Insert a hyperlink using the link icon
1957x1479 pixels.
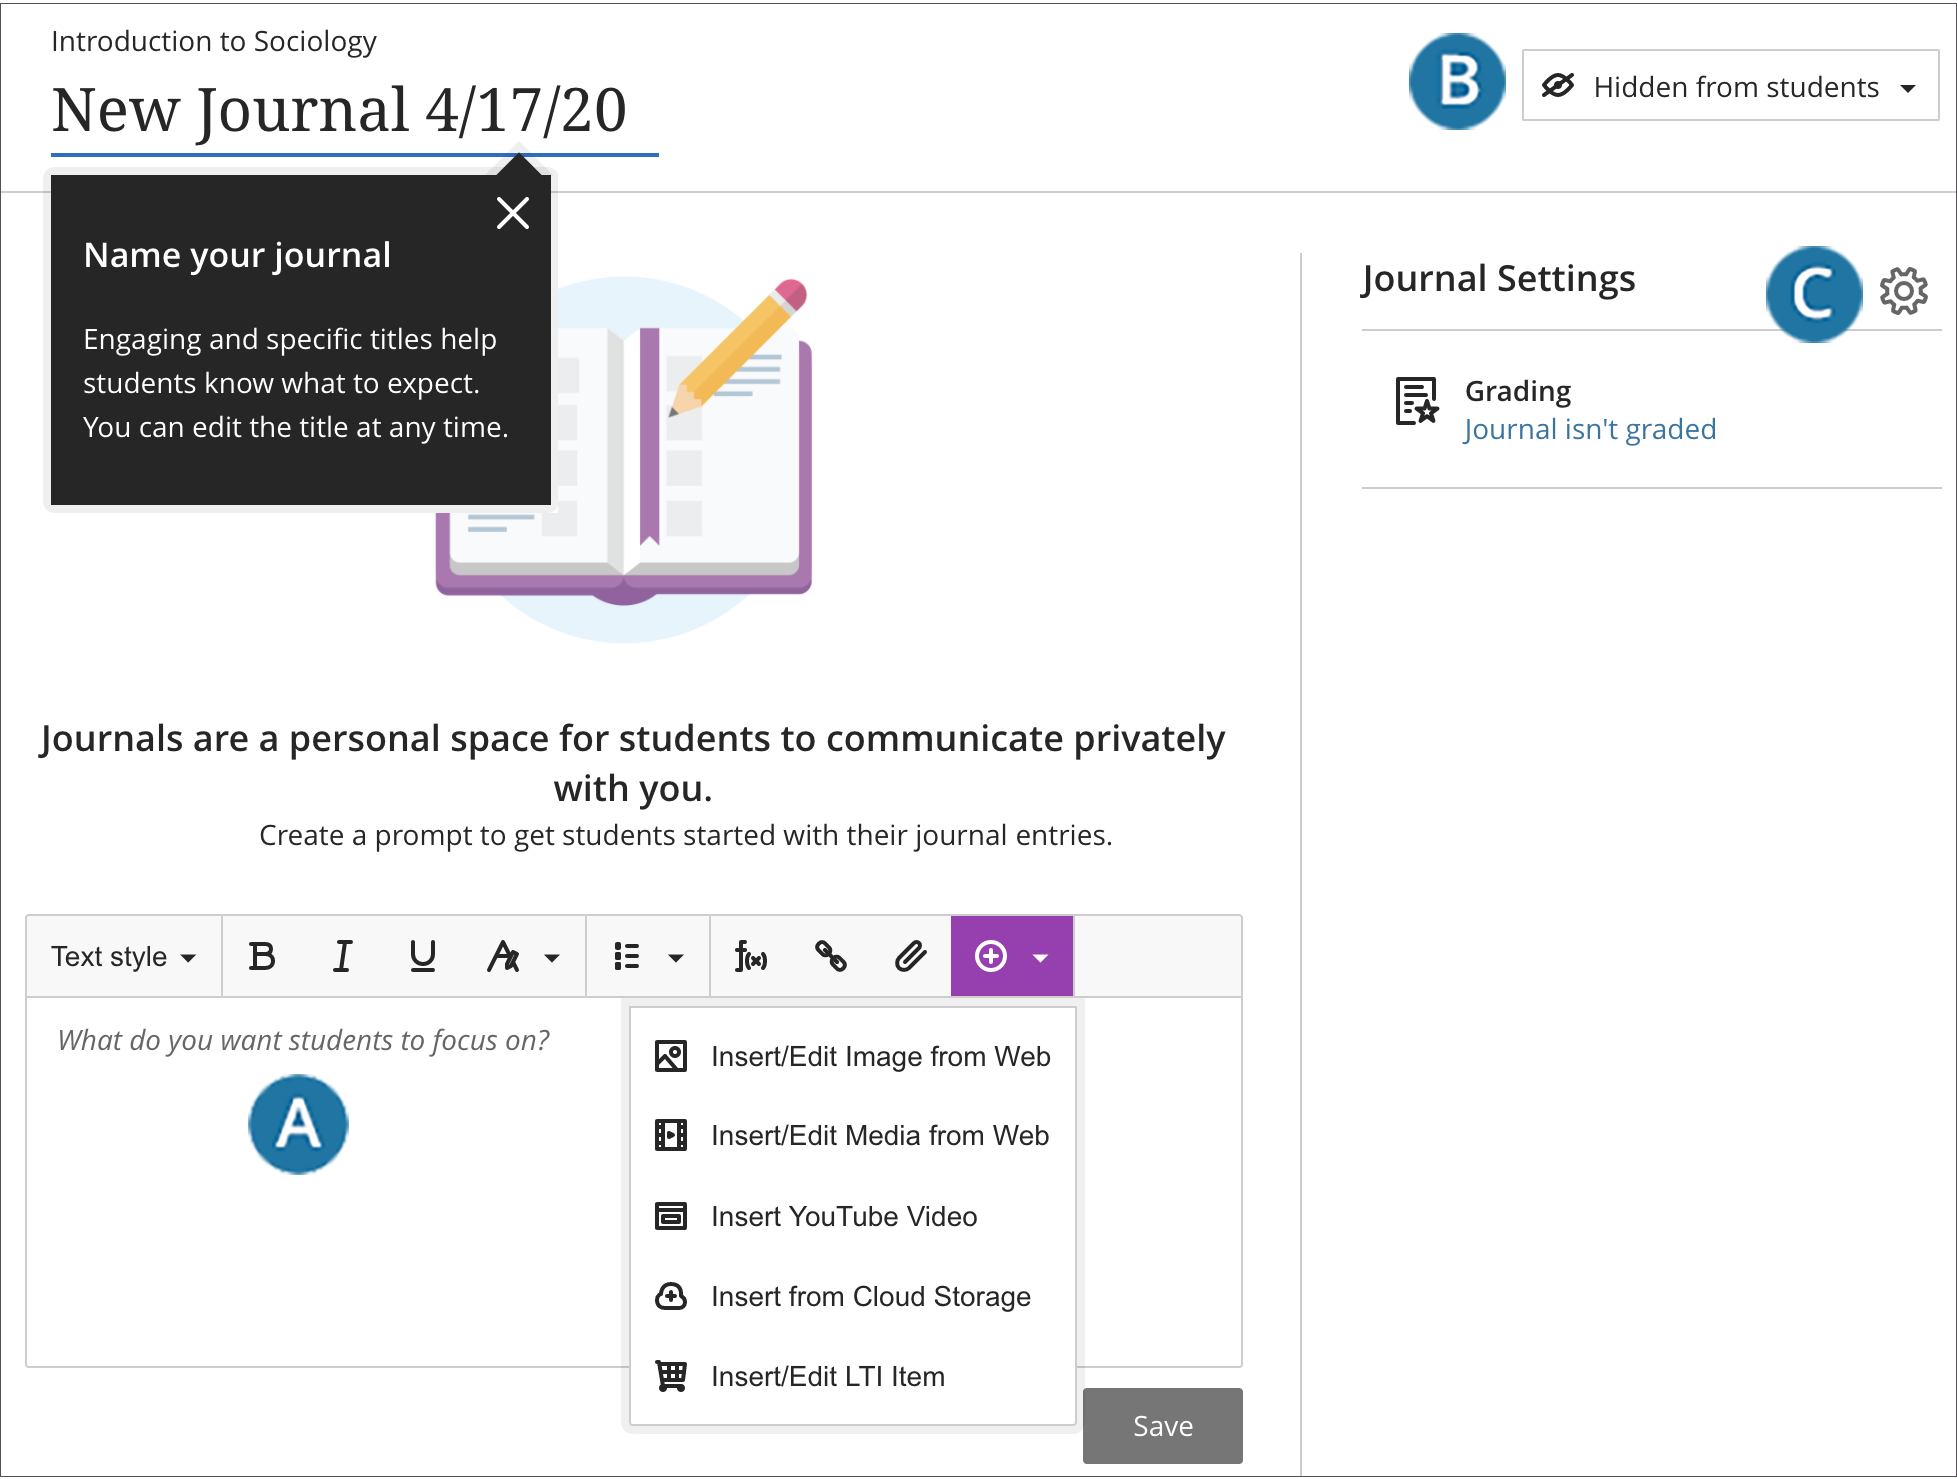[831, 957]
